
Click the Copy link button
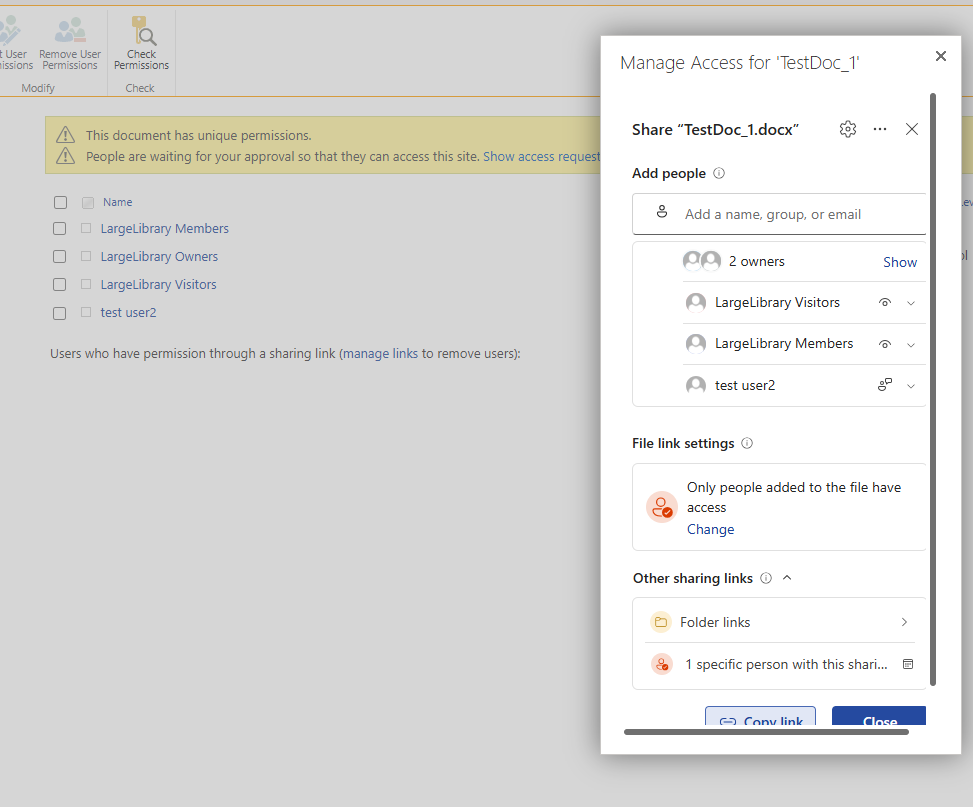tap(760, 716)
